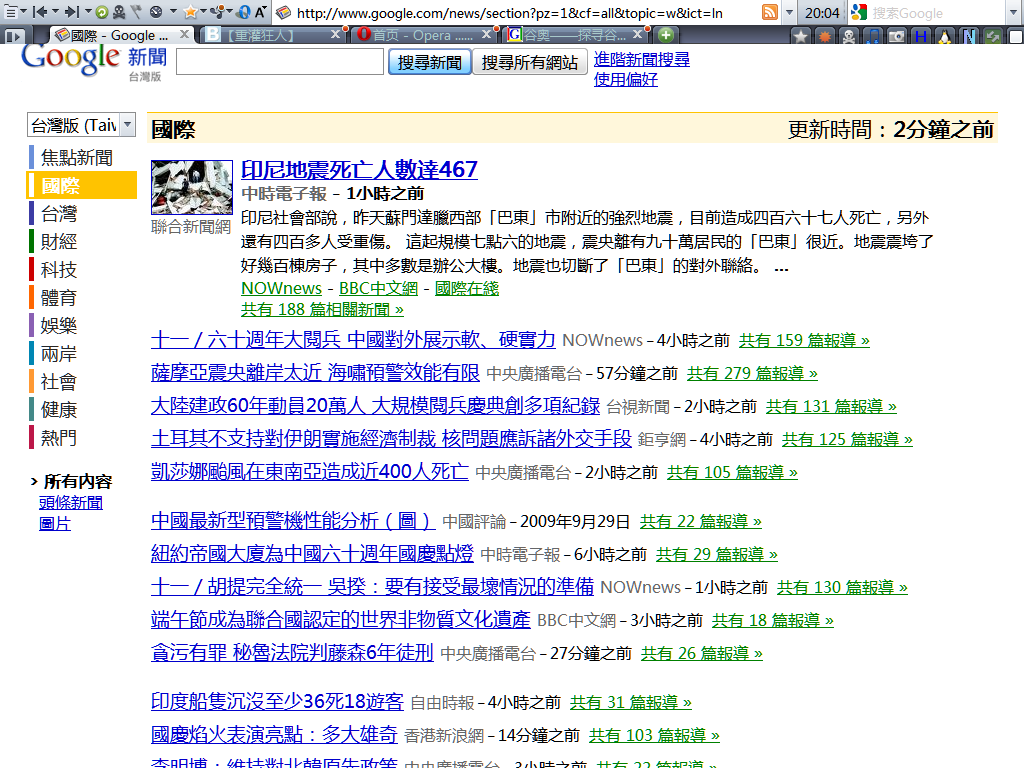This screenshot has width=1024, height=768.
Task: Open the 台灣版 edition dropdown
Action: tap(81, 125)
